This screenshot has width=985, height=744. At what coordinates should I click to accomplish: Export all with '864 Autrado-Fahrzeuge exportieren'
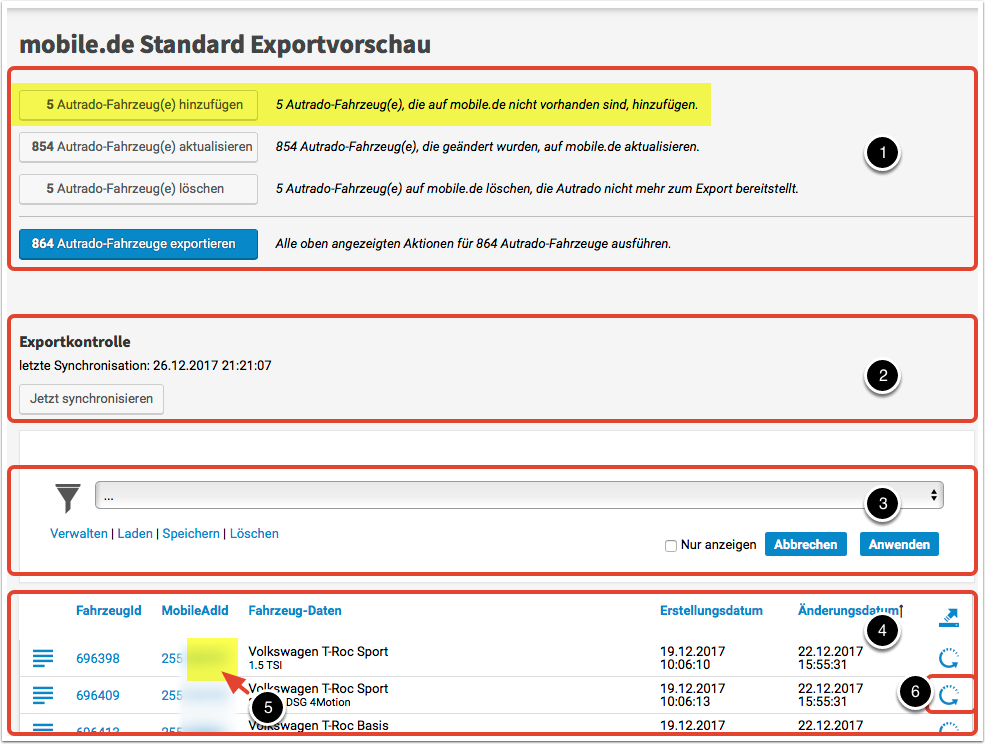[138, 244]
